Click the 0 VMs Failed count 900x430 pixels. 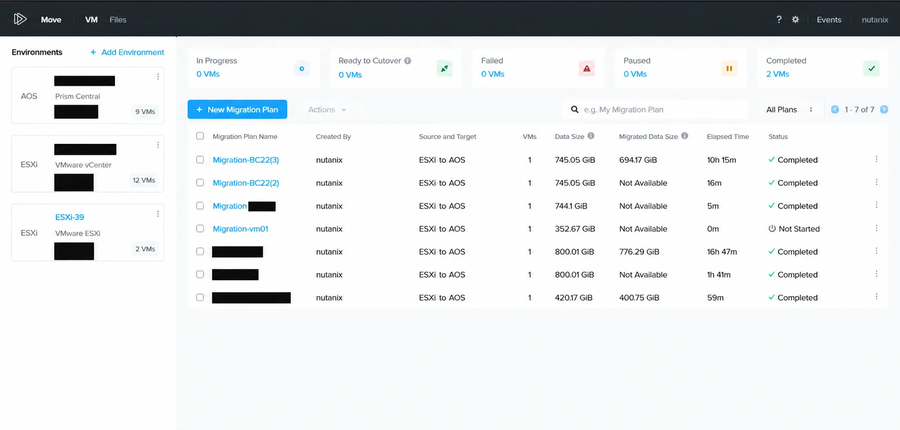click(492, 74)
